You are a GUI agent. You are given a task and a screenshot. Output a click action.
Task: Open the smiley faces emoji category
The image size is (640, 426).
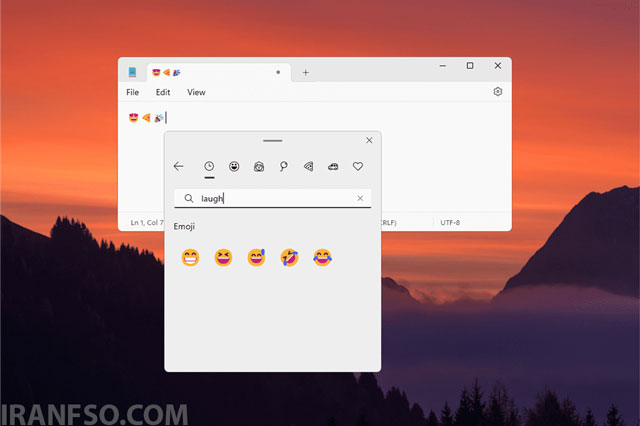pos(234,166)
